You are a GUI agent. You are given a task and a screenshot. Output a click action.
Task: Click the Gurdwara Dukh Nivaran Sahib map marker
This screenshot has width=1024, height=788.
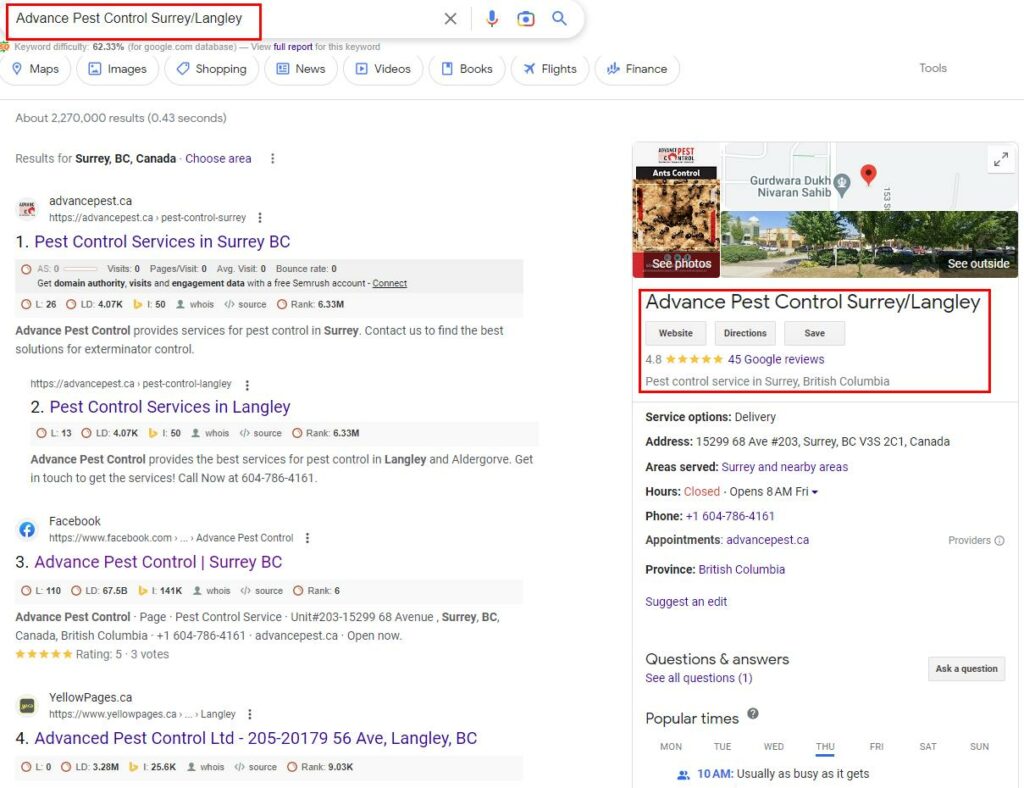click(842, 185)
